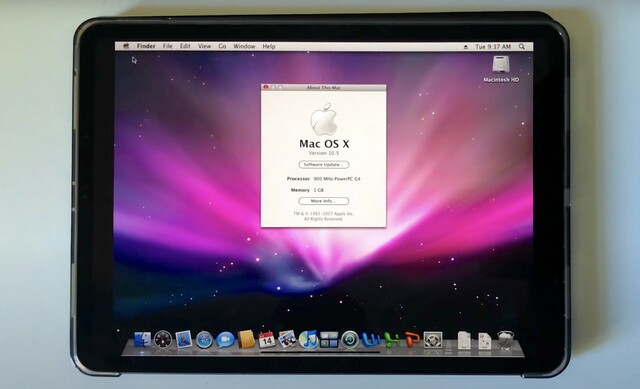Open Spaces from the Dock
Viewport: 640px width, 389px height.
coord(329,340)
